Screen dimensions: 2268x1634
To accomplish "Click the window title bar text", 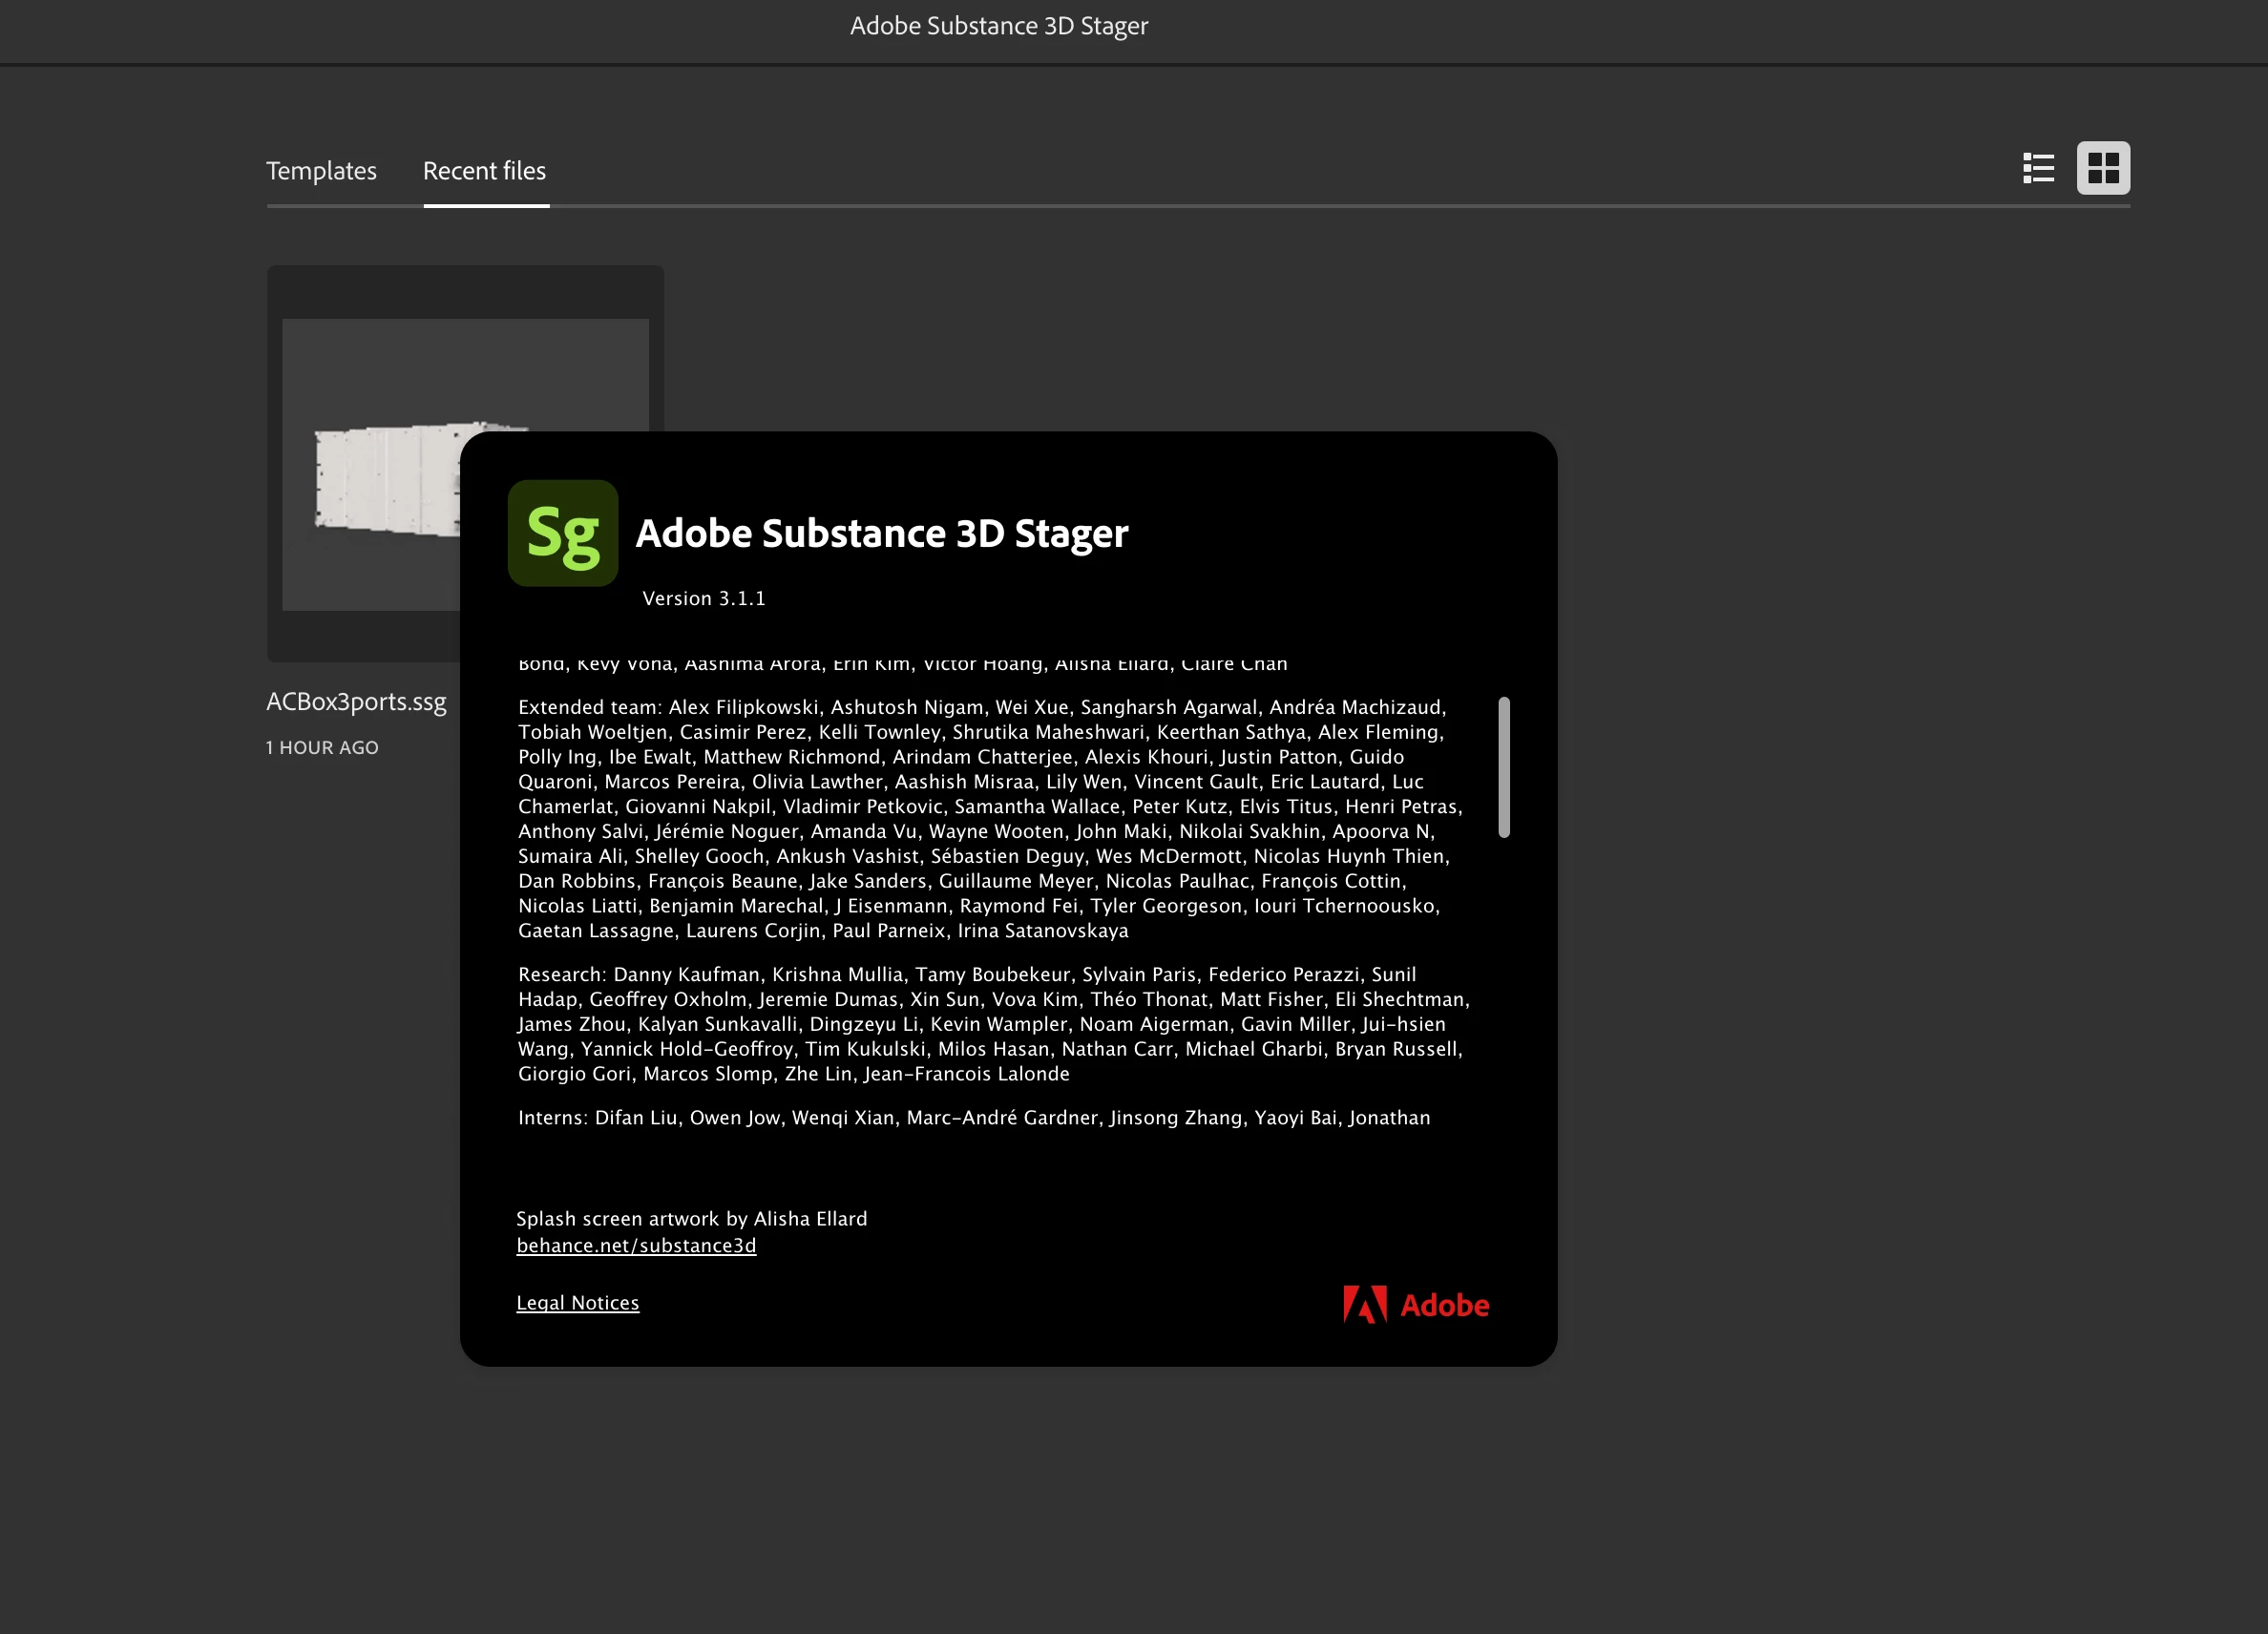I will (998, 26).
